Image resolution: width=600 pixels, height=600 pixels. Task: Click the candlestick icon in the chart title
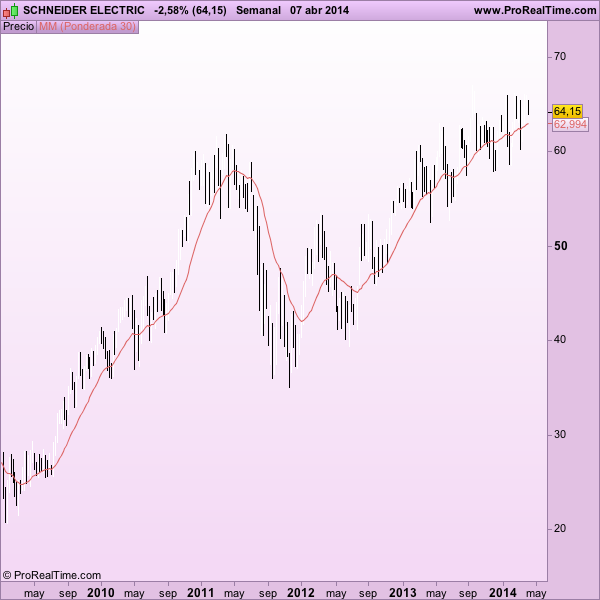pyautogui.click(x=10, y=11)
